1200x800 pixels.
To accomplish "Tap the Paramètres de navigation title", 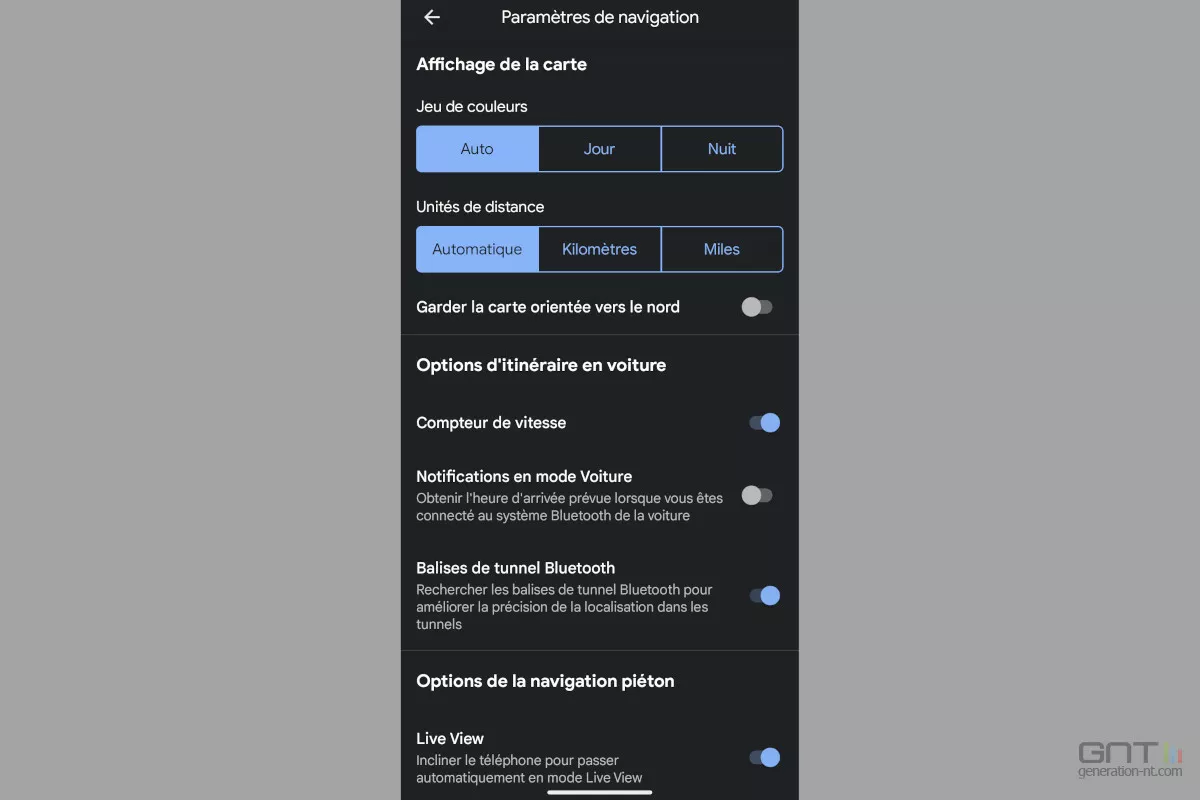I will click(600, 17).
